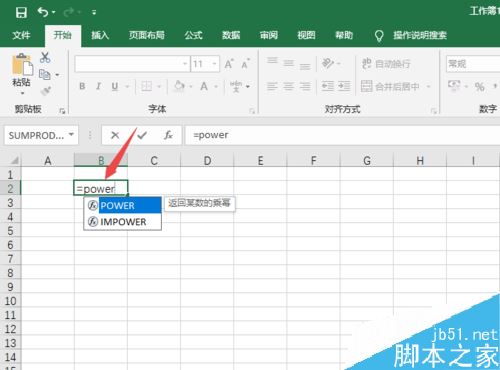The height and width of the screenshot is (370, 500).
Task: Click the Decrease Font Size icon
Action: pyautogui.click(x=245, y=64)
